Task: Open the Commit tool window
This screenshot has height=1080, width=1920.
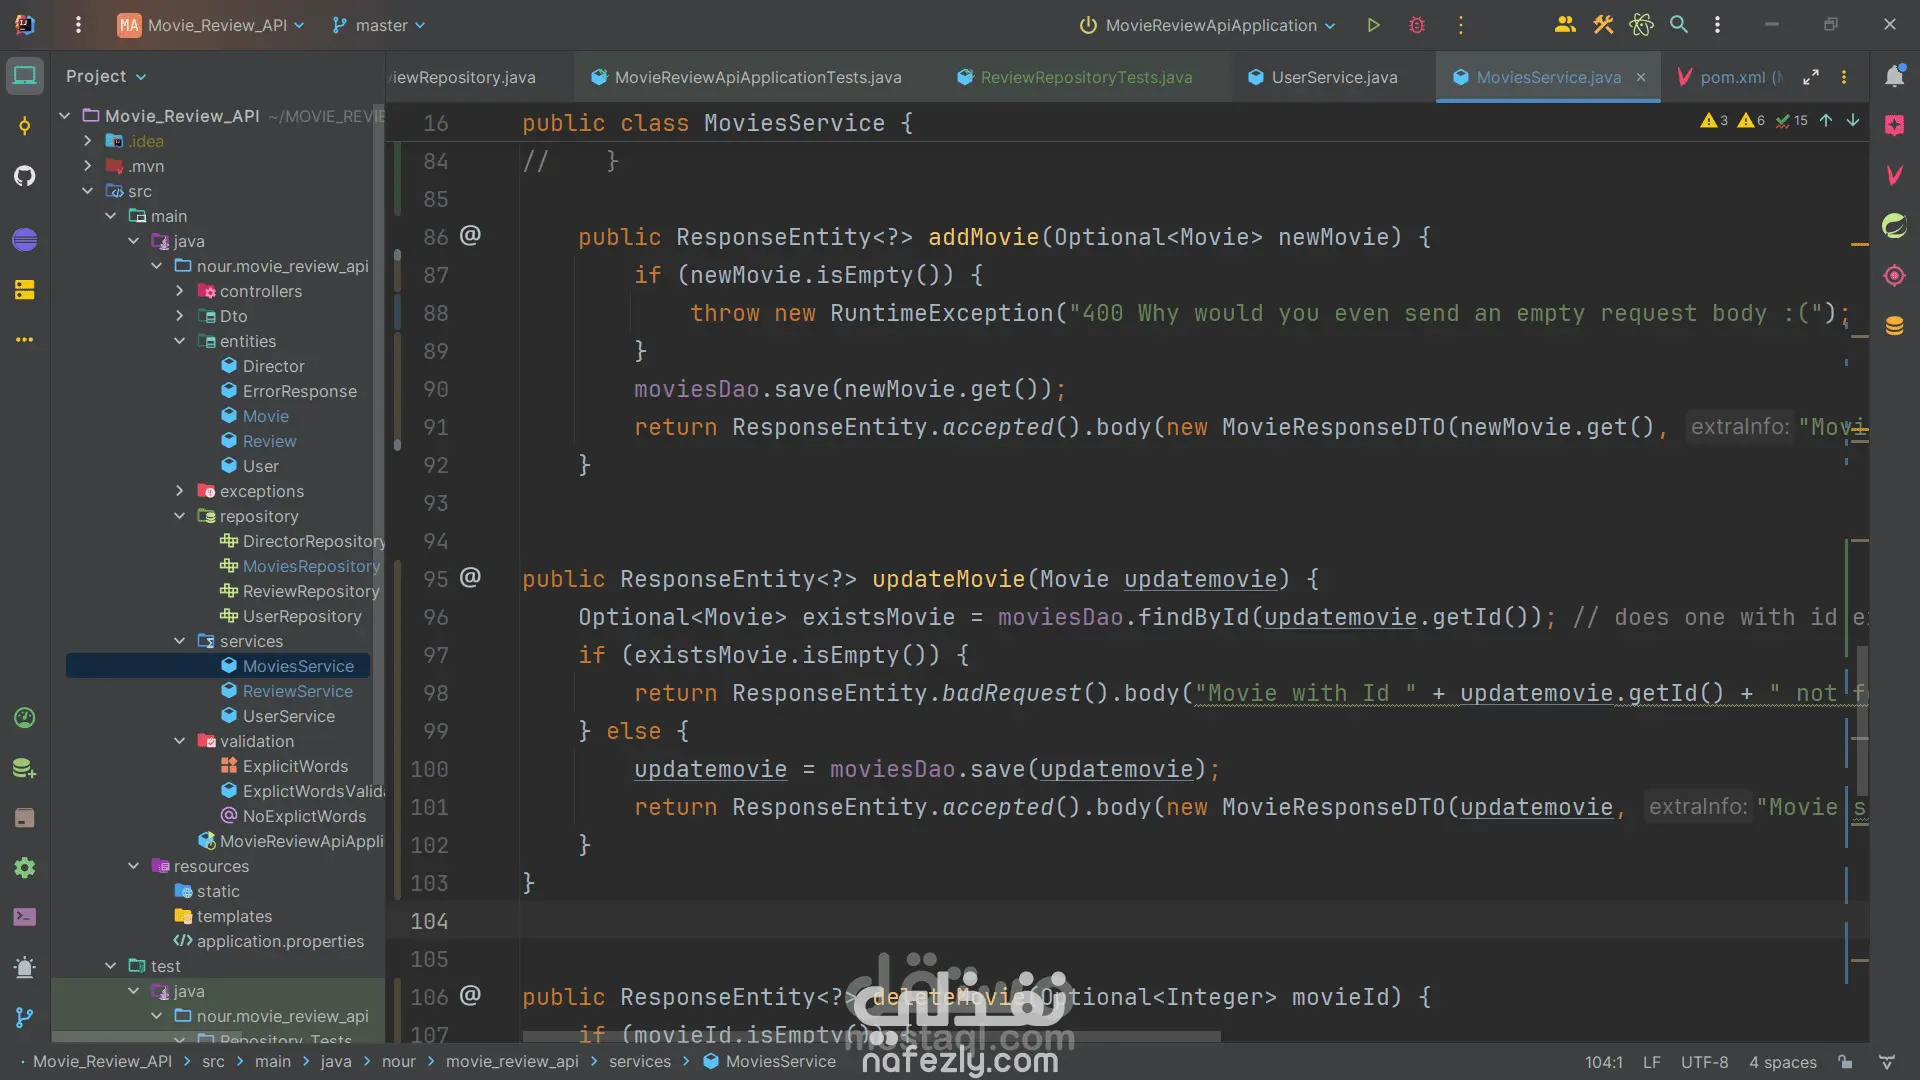Action: 25,126
